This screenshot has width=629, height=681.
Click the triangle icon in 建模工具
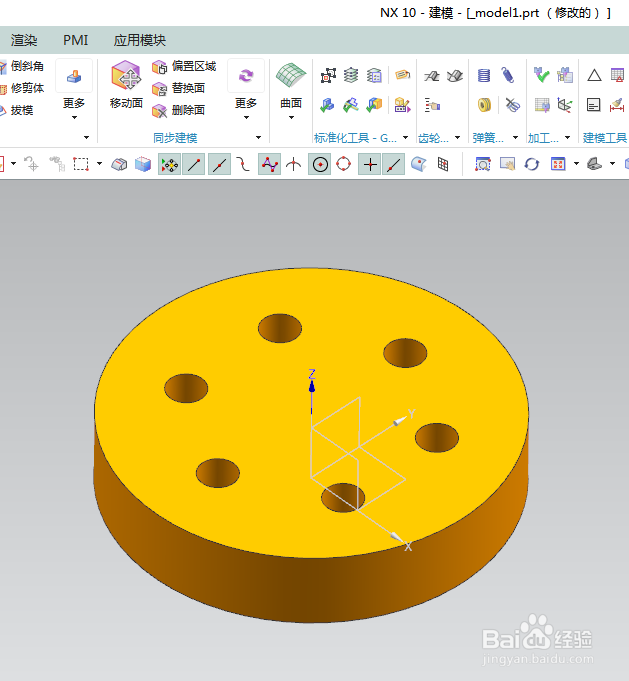pyautogui.click(x=594, y=76)
